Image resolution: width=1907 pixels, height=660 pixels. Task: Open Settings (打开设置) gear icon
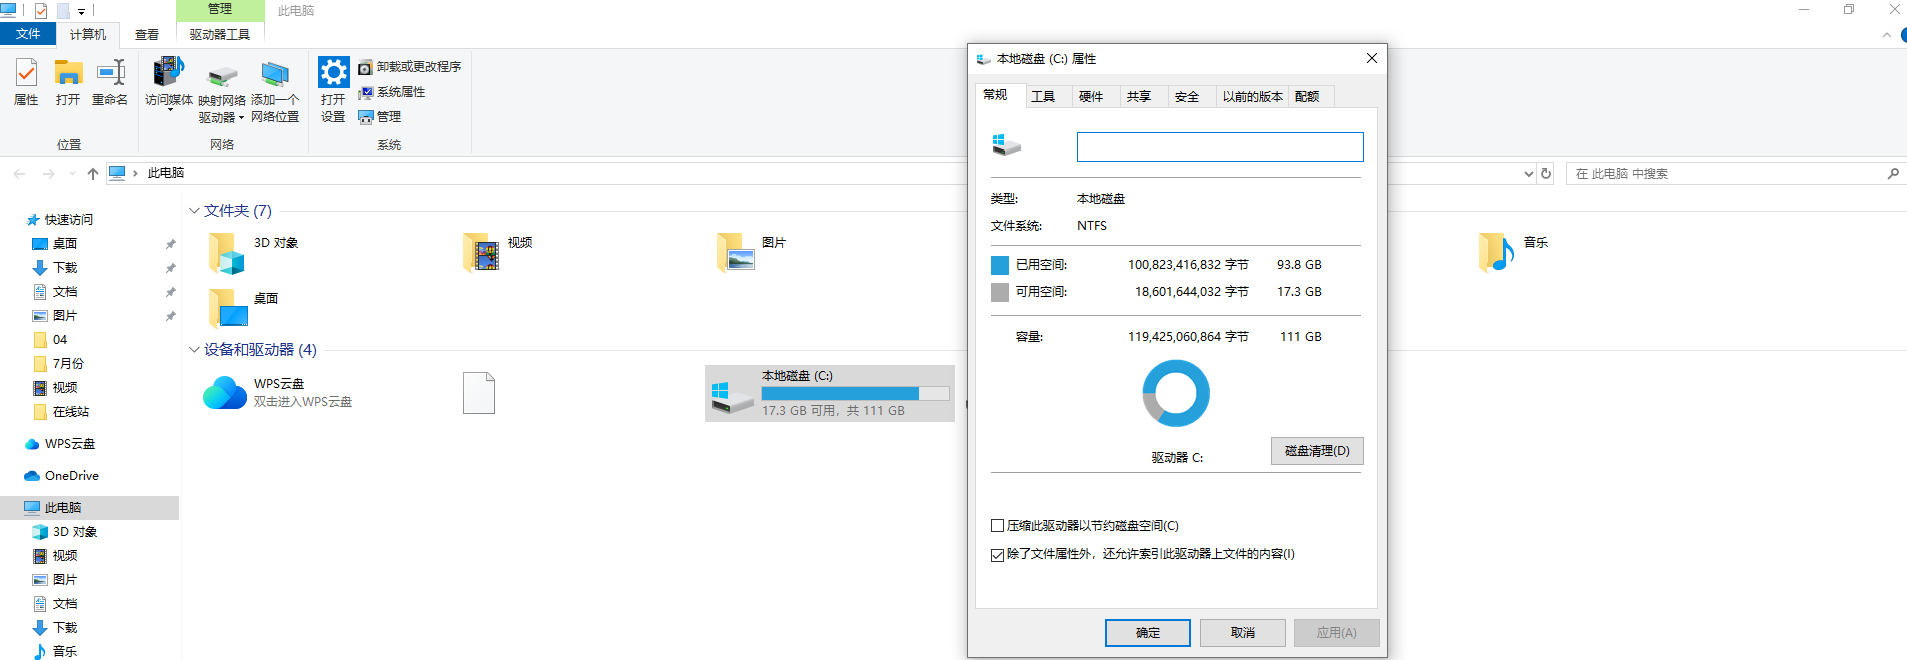[333, 90]
